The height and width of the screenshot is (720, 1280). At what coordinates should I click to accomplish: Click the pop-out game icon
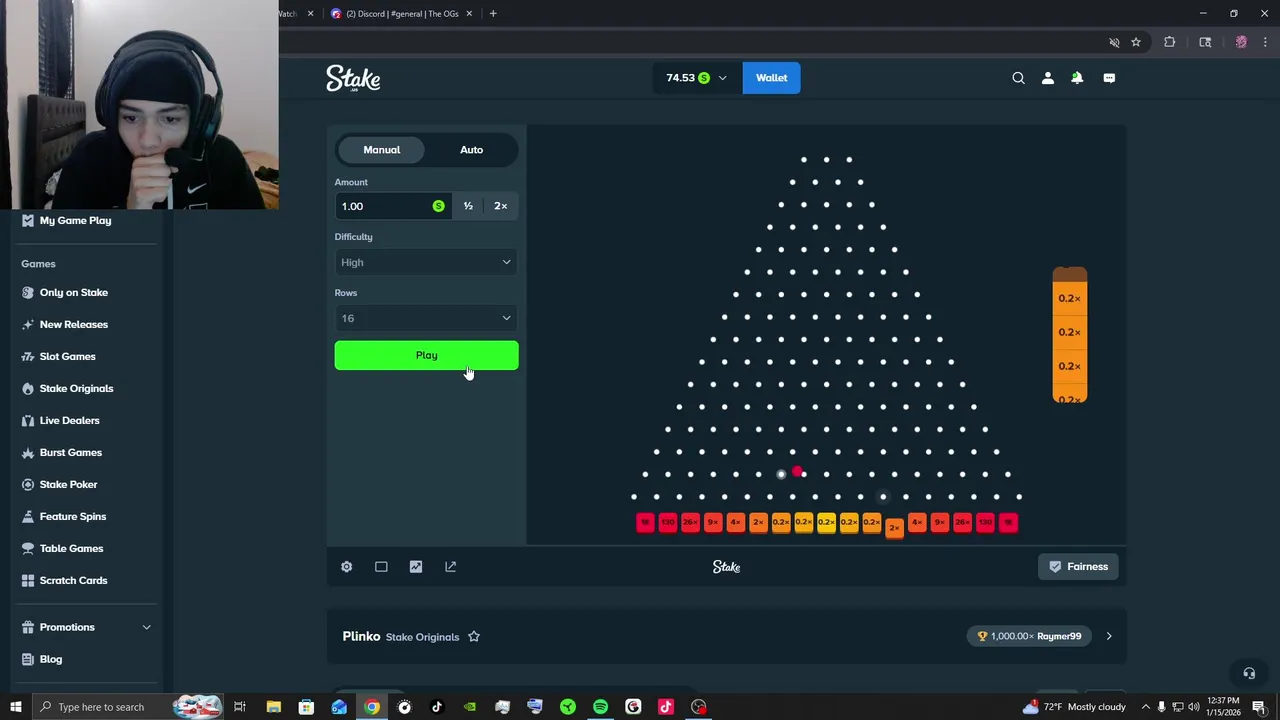pyautogui.click(x=450, y=567)
